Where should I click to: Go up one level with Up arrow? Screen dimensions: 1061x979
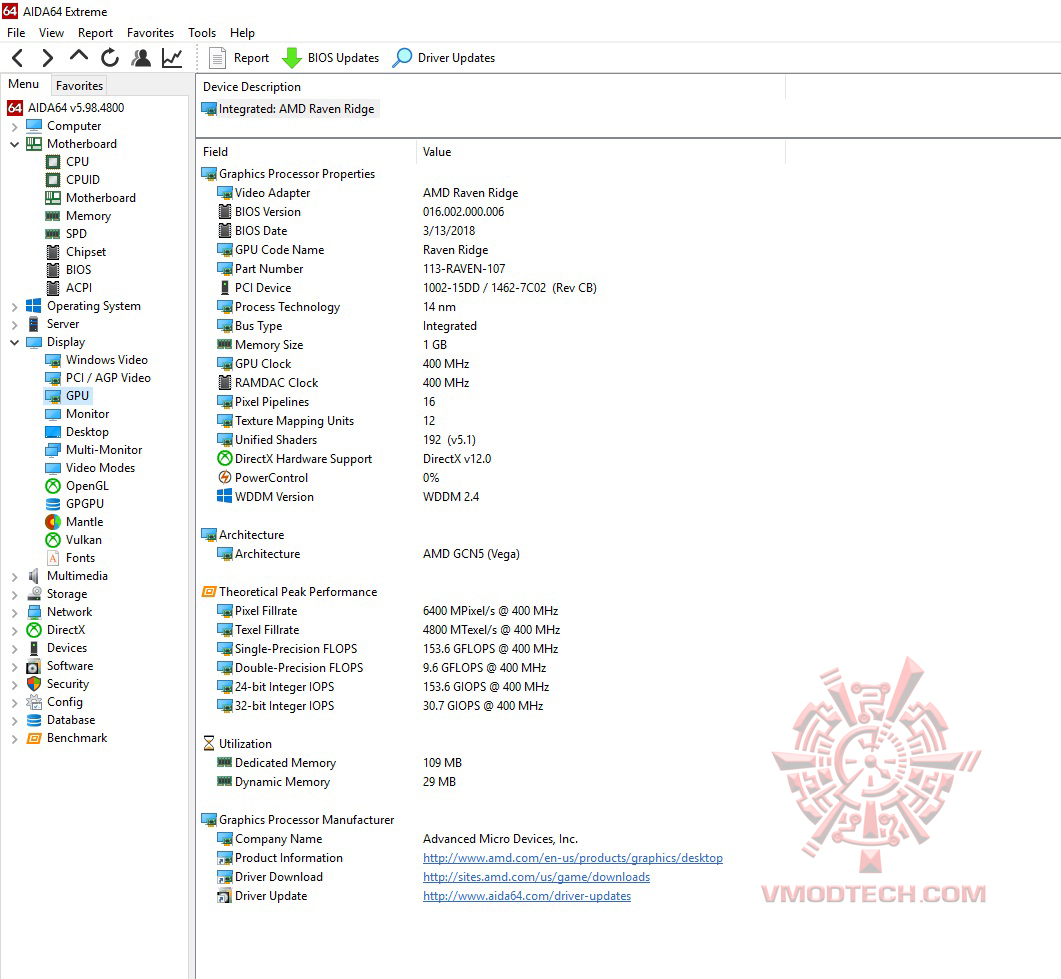(x=79, y=57)
